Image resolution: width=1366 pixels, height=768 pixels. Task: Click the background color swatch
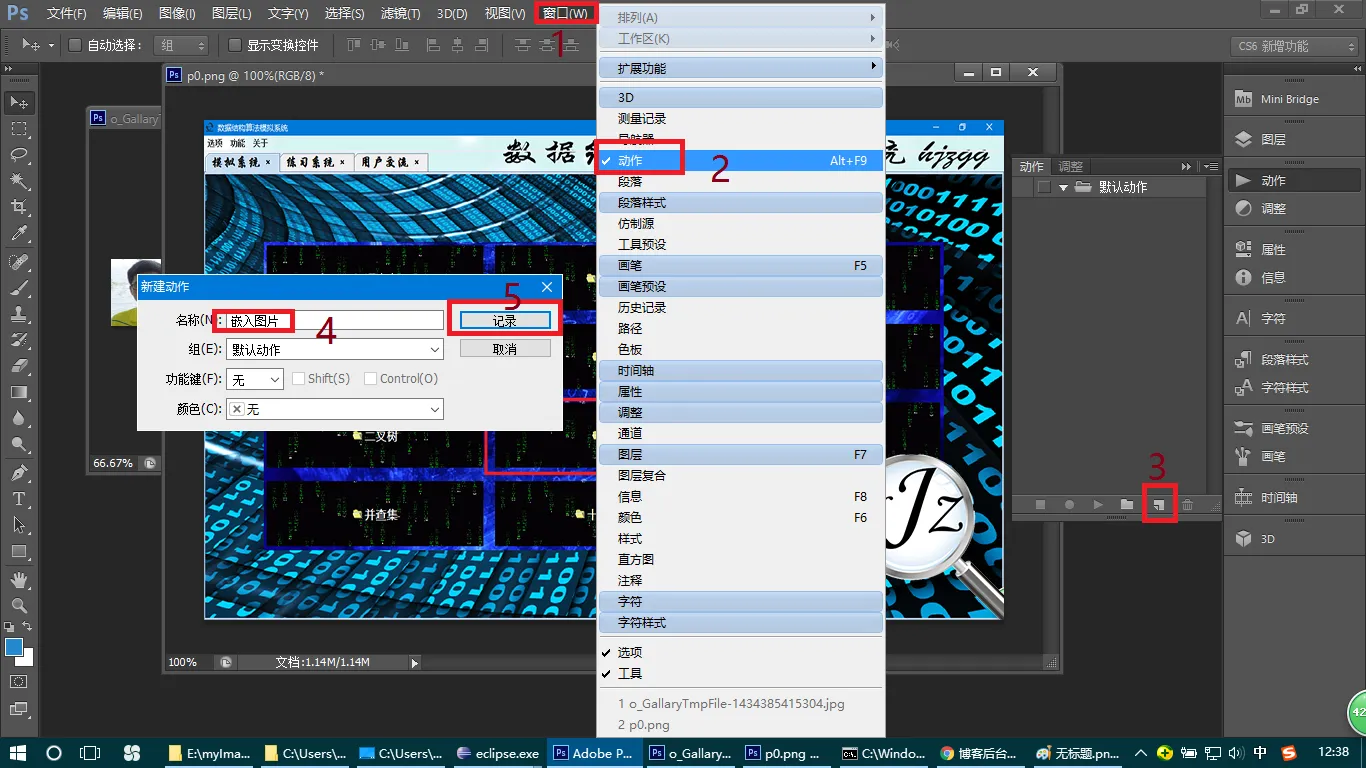(27, 659)
